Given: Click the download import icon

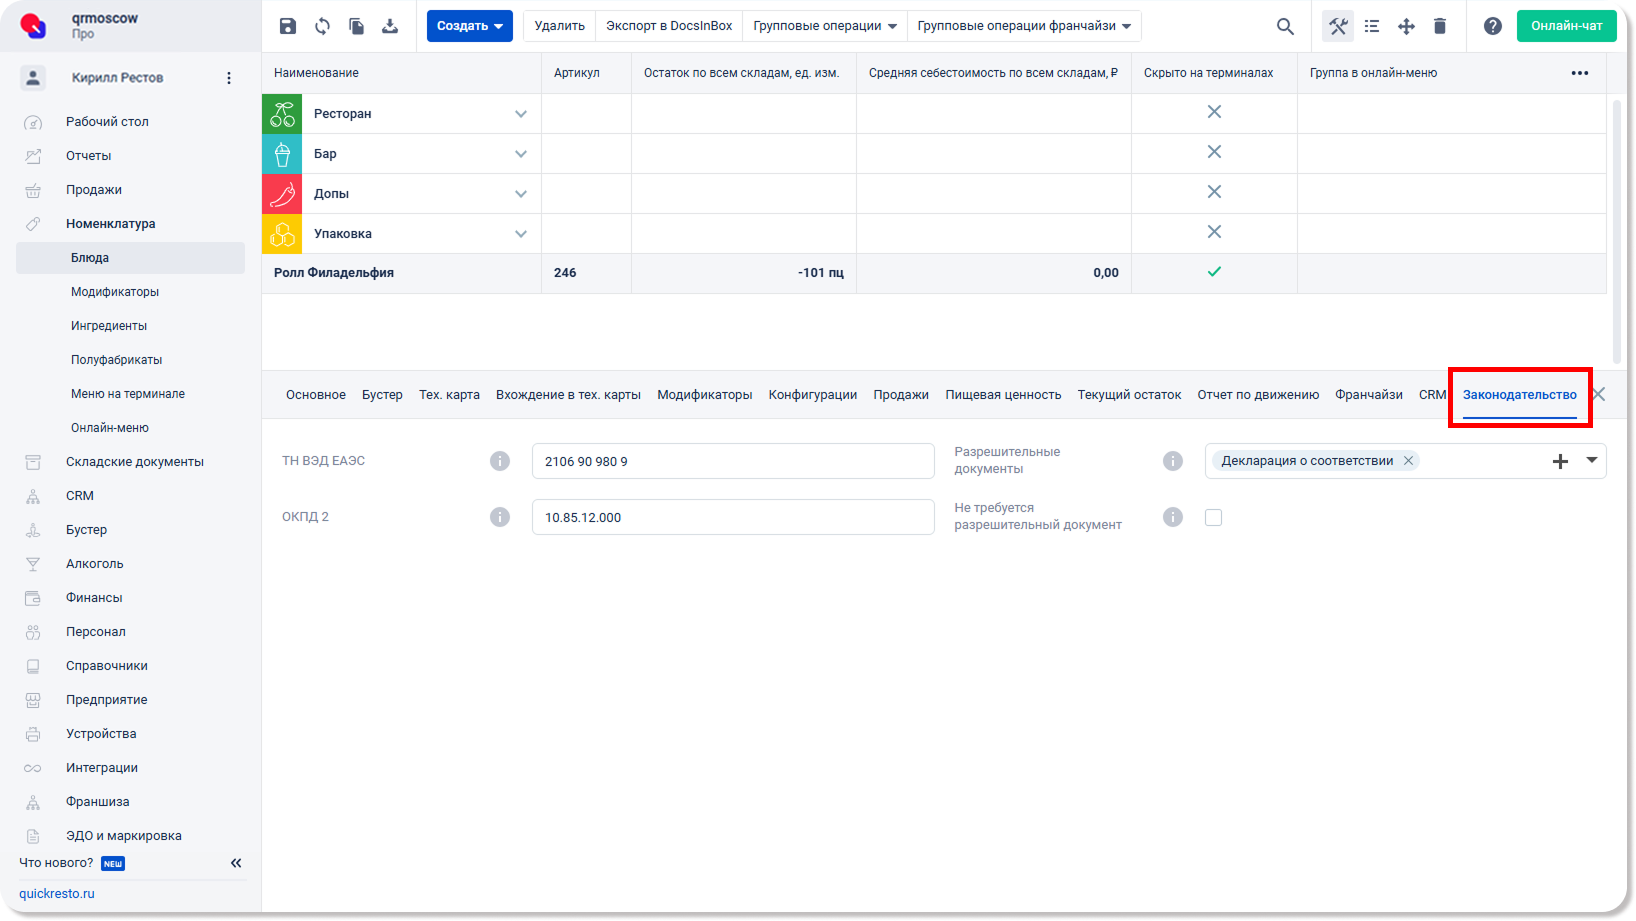Looking at the screenshot, I should pos(390,26).
